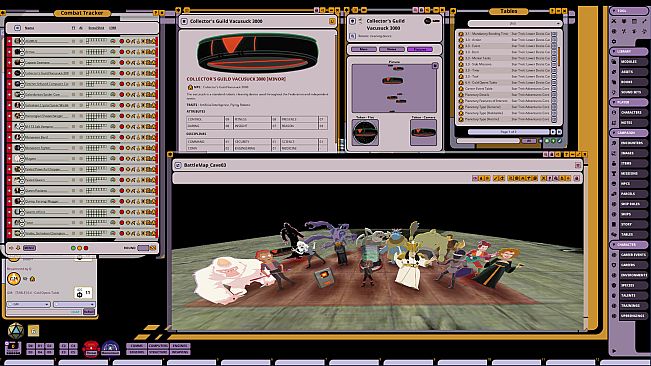Toggle red status dot on Captain Freeman row
651x366 pixels.
(x=122, y=62)
